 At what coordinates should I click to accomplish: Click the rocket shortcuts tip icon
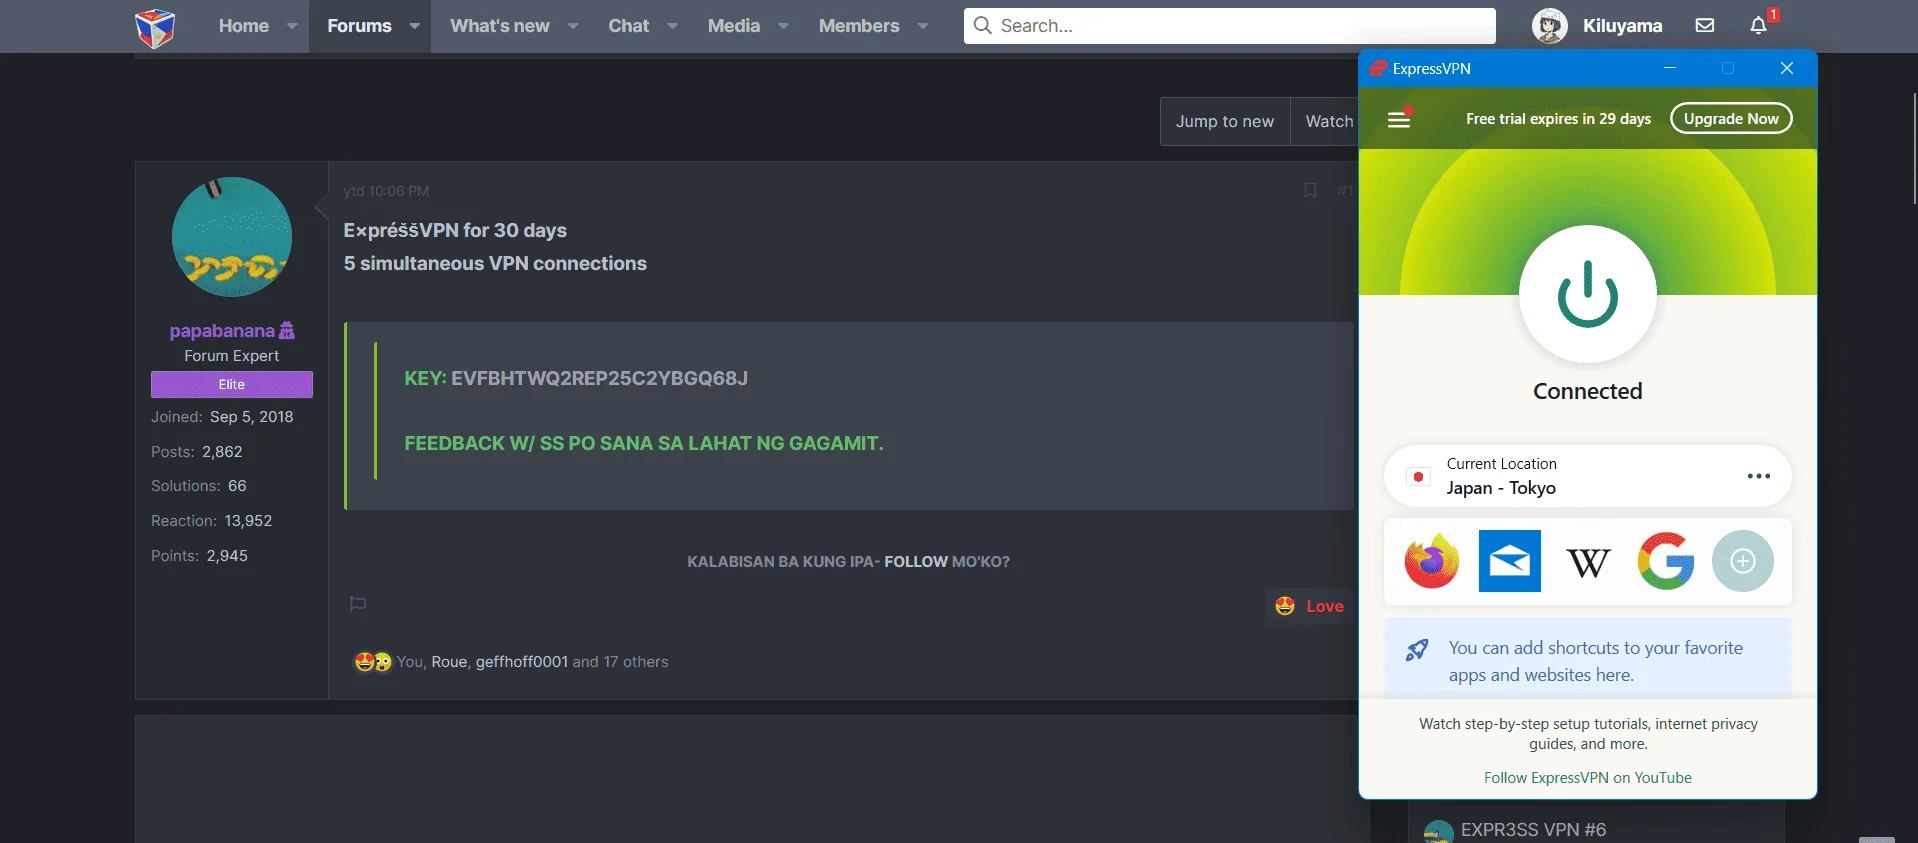tap(1417, 651)
